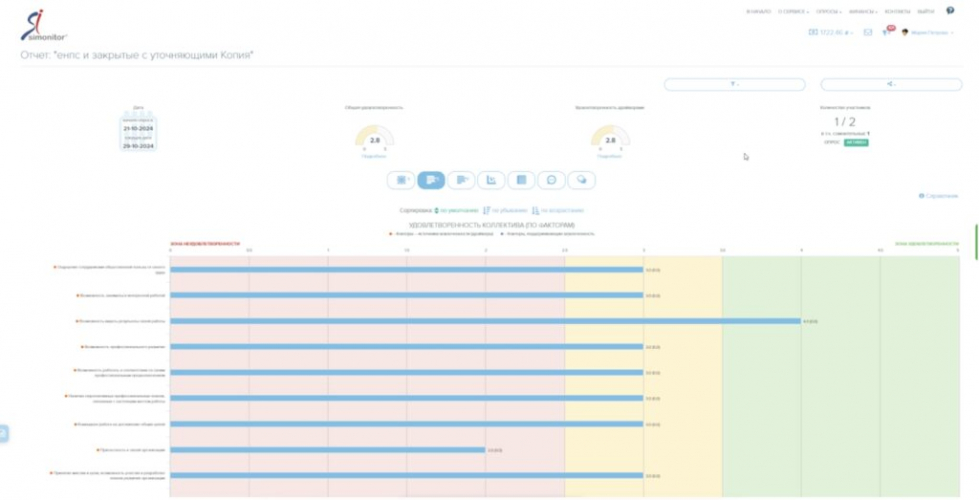The height and width of the screenshot is (500, 979).
Task: Open the О СЕРВИСЕ menu
Action: pos(794,12)
